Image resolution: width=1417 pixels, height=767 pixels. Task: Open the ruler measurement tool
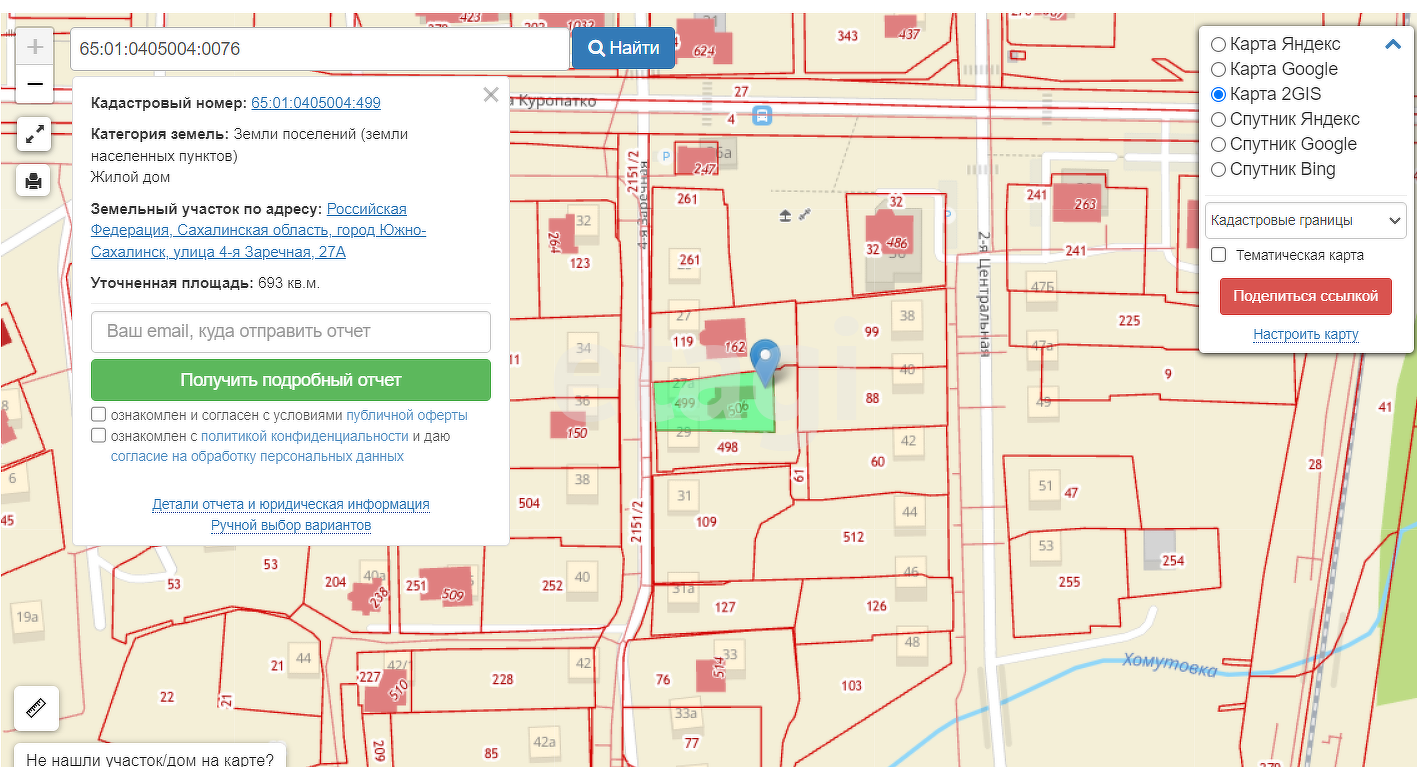37,709
